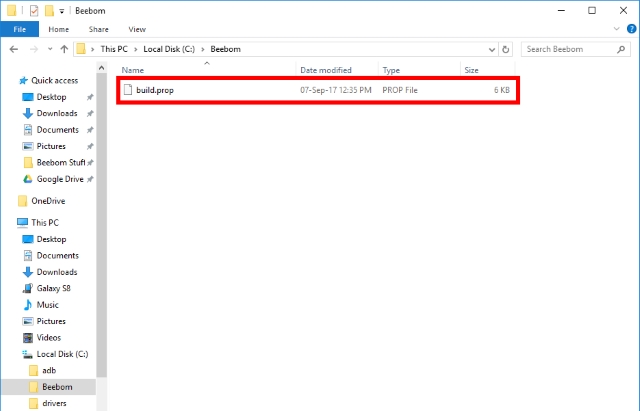640x411 pixels.
Task: Open the address bar history dropdown
Action: pyautogui.click(x=491, y=49)
